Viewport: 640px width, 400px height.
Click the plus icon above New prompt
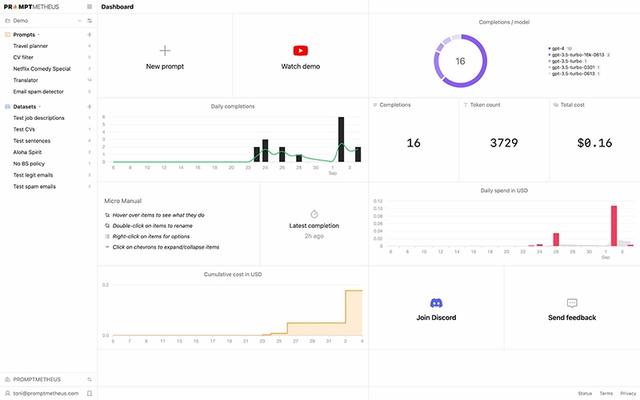165,50
